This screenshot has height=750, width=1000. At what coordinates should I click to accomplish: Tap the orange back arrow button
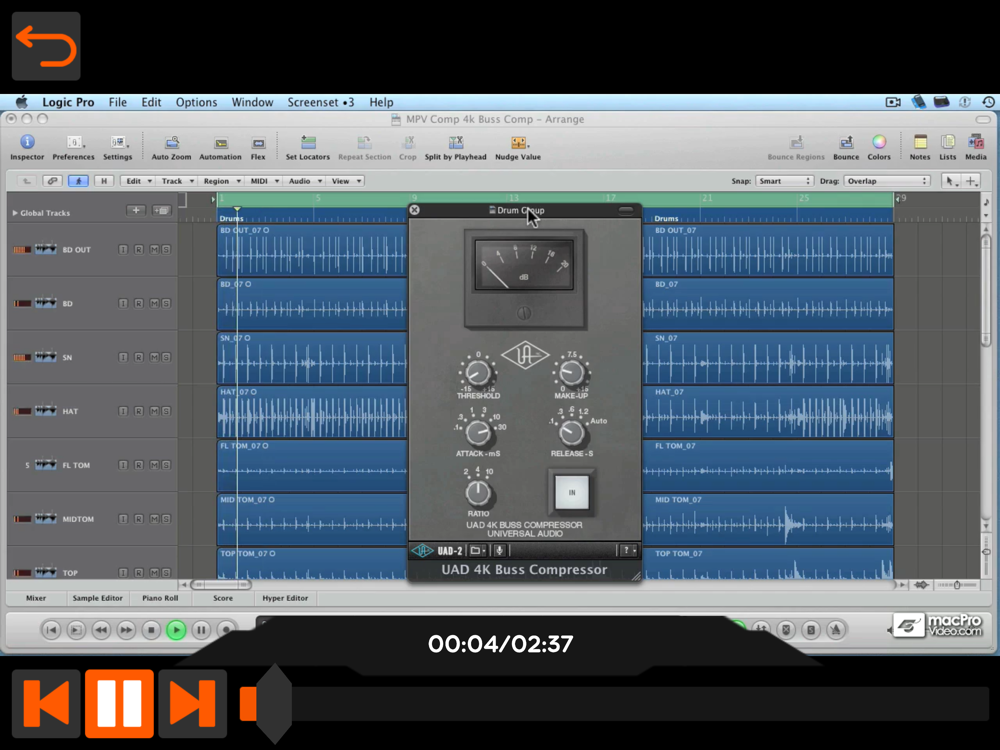pos(46,46)
